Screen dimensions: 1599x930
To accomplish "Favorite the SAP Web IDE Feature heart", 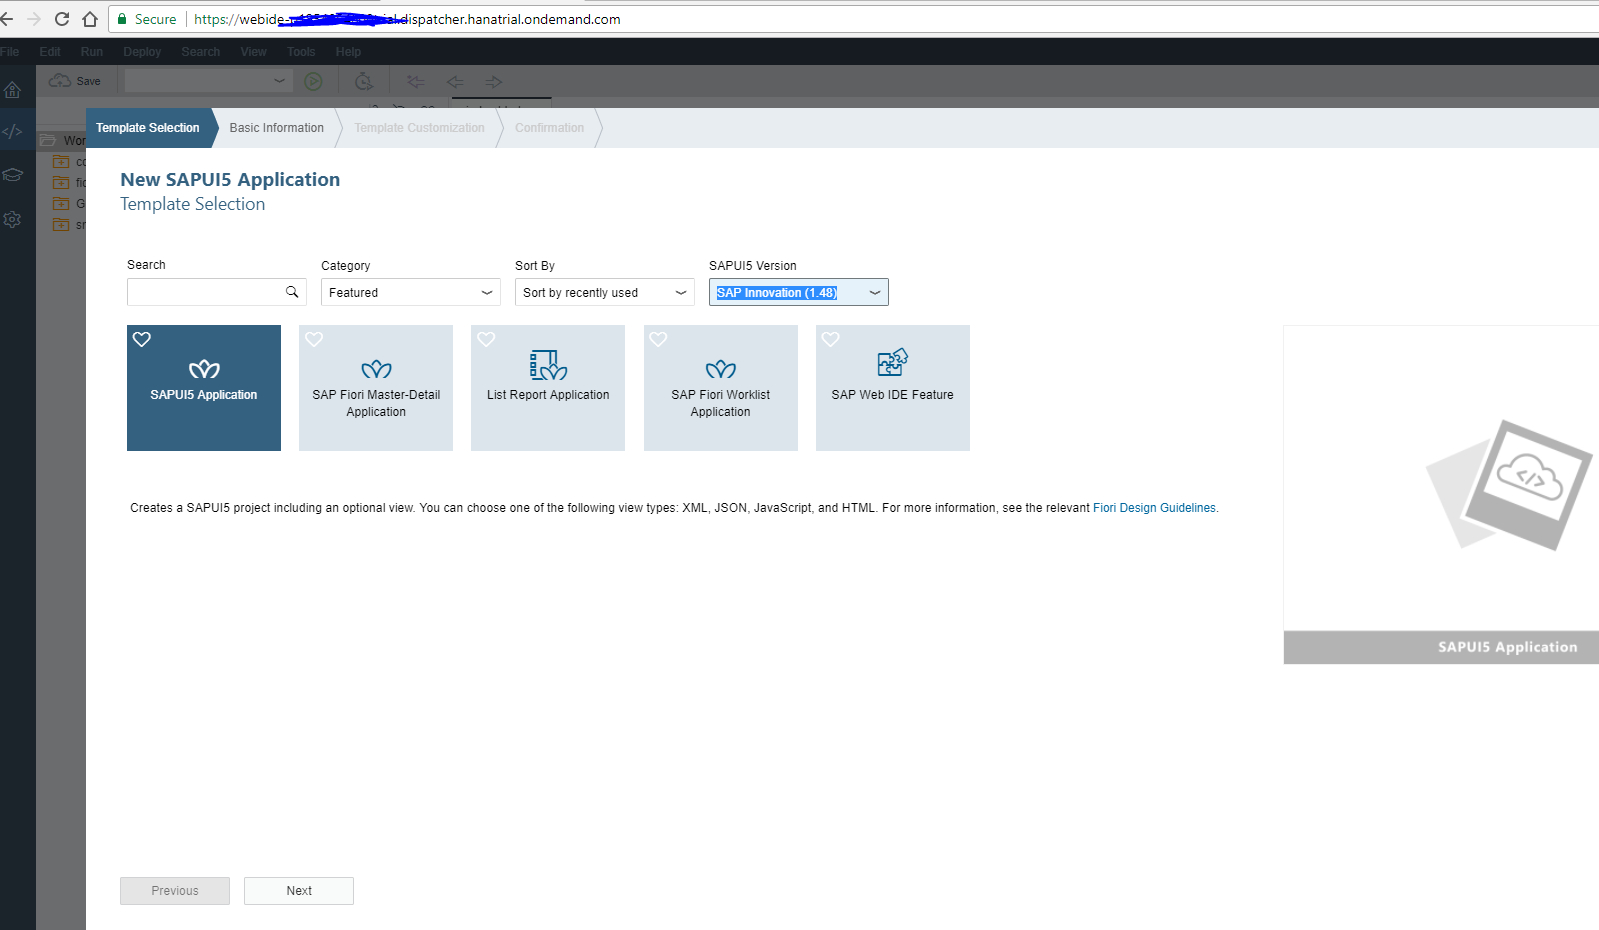I will (830, 339).
